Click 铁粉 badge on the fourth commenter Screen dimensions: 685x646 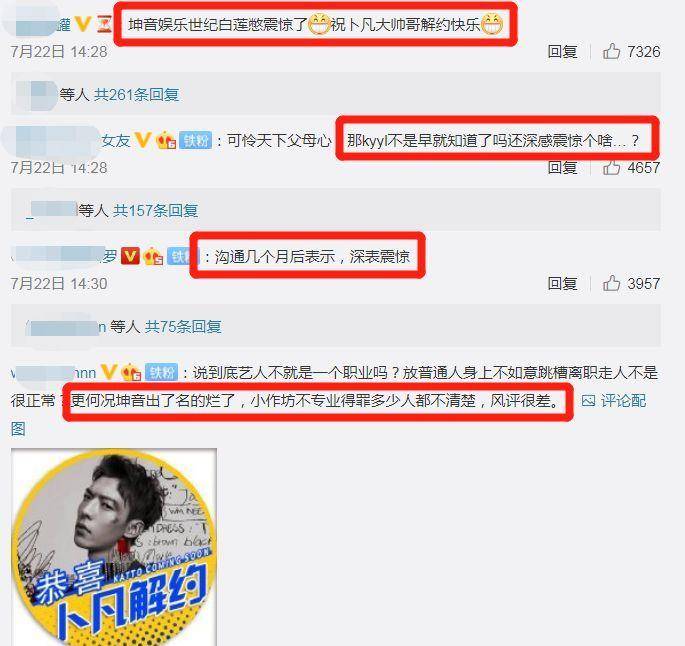point(162,372)
